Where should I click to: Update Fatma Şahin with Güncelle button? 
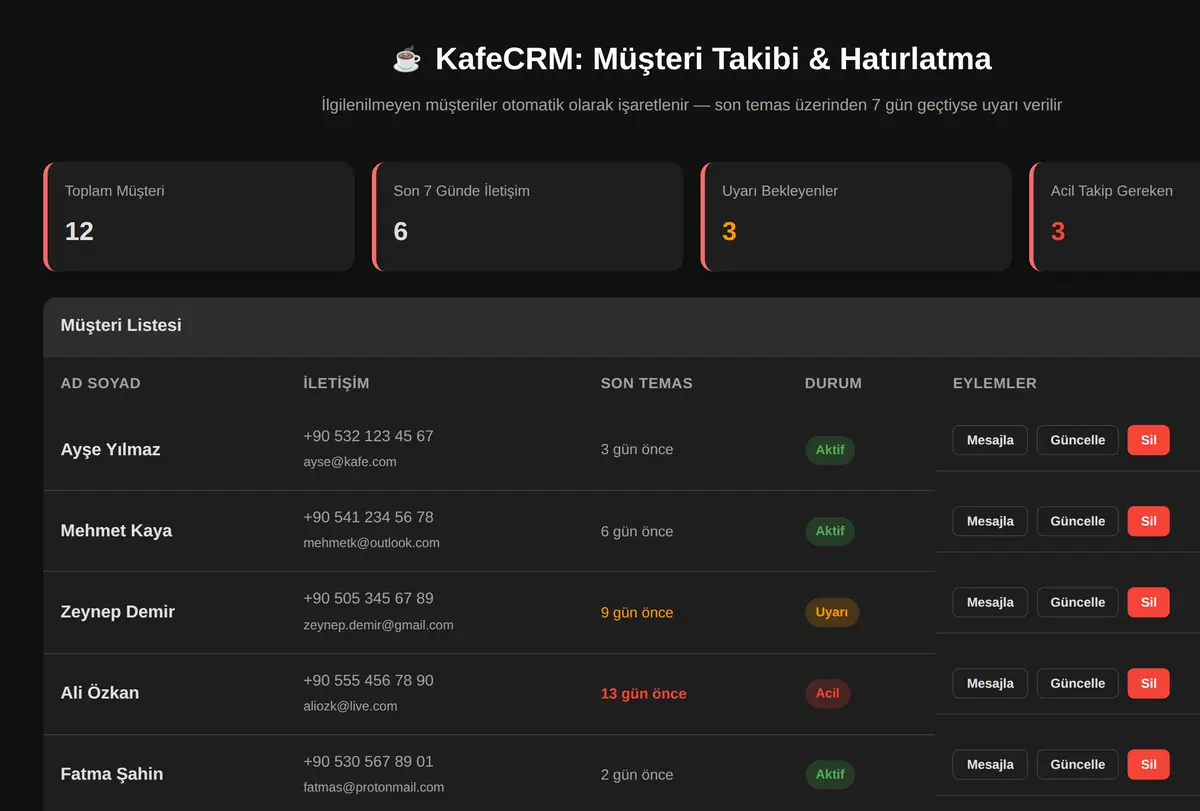(1077, 764)
